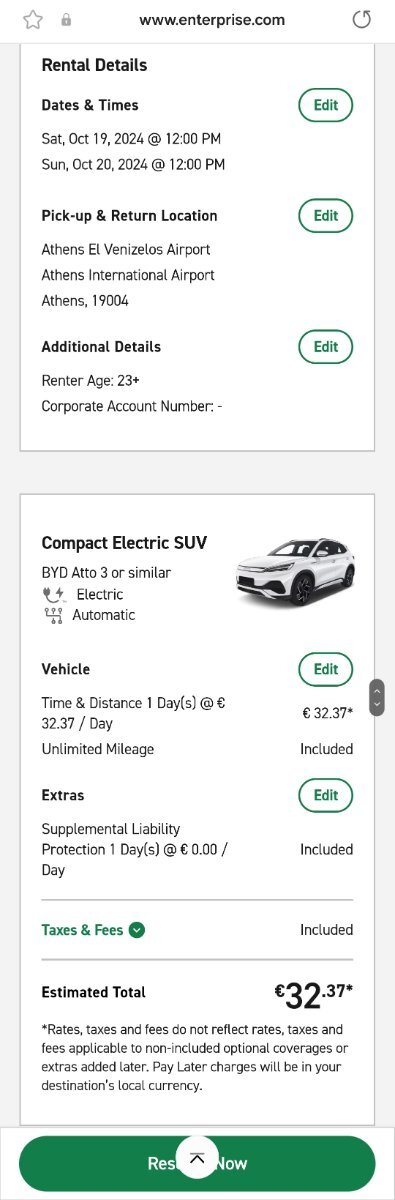The image size is (395, 1200).
Task: Edit the Dates & Times section
Action: pyautogui.click(x=326, y=105)
